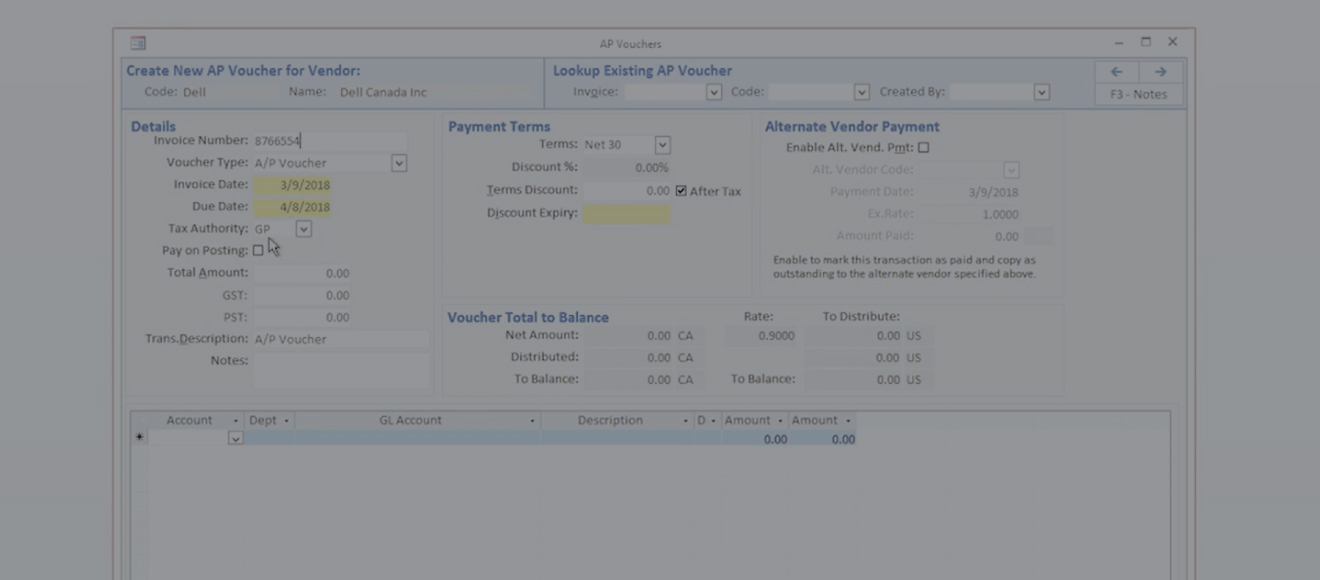
Task: Expand the Tax Authority dropdown
Action: 304,229
